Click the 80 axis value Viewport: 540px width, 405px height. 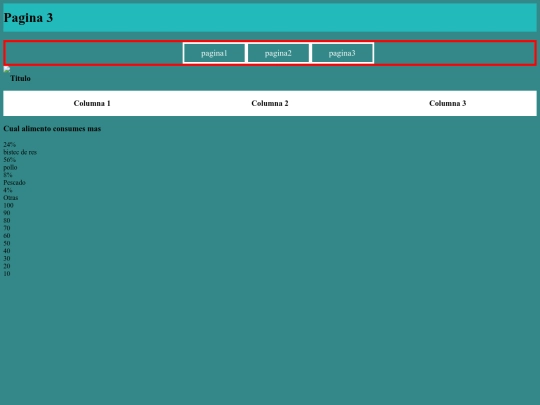coord(7,220)
